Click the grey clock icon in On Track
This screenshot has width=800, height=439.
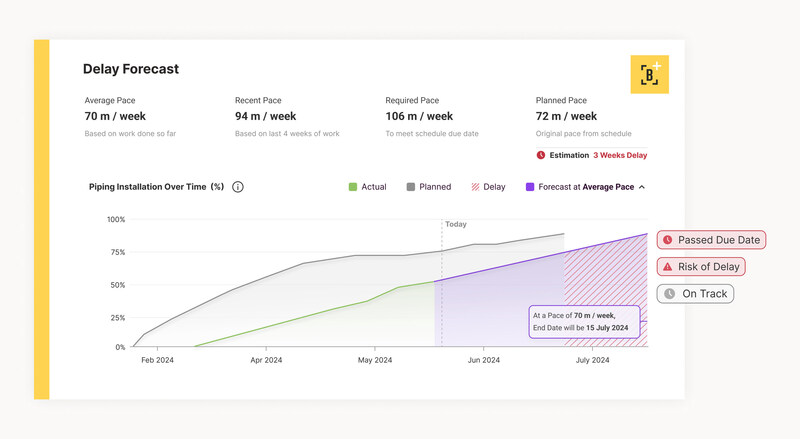(x=669, y=294)
